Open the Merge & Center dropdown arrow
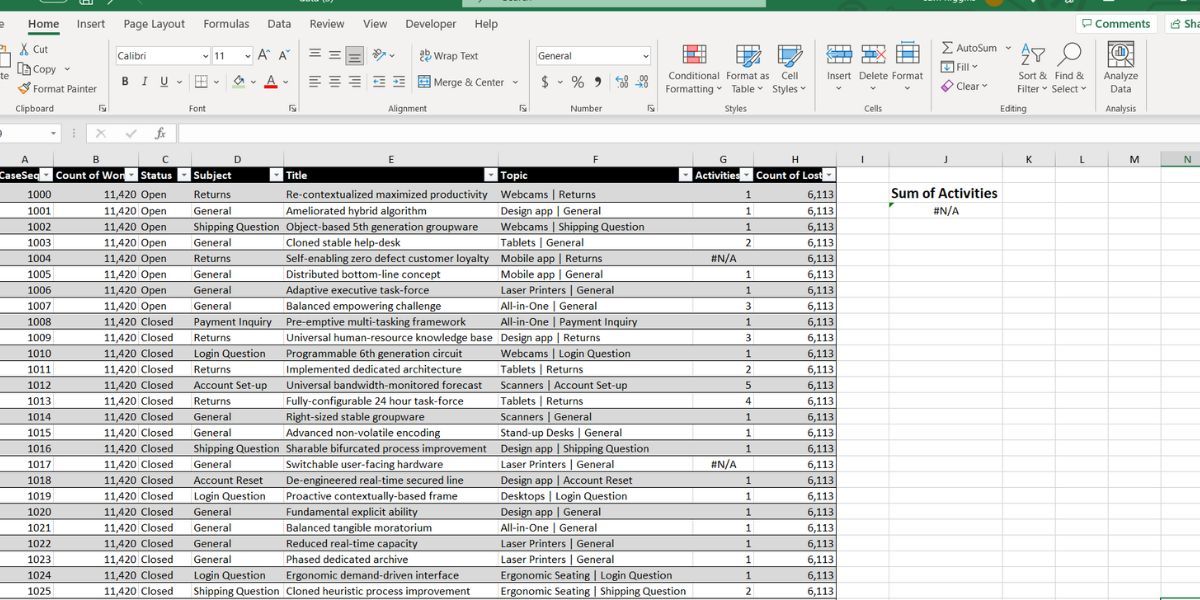1200x600 pixels. 516,82
